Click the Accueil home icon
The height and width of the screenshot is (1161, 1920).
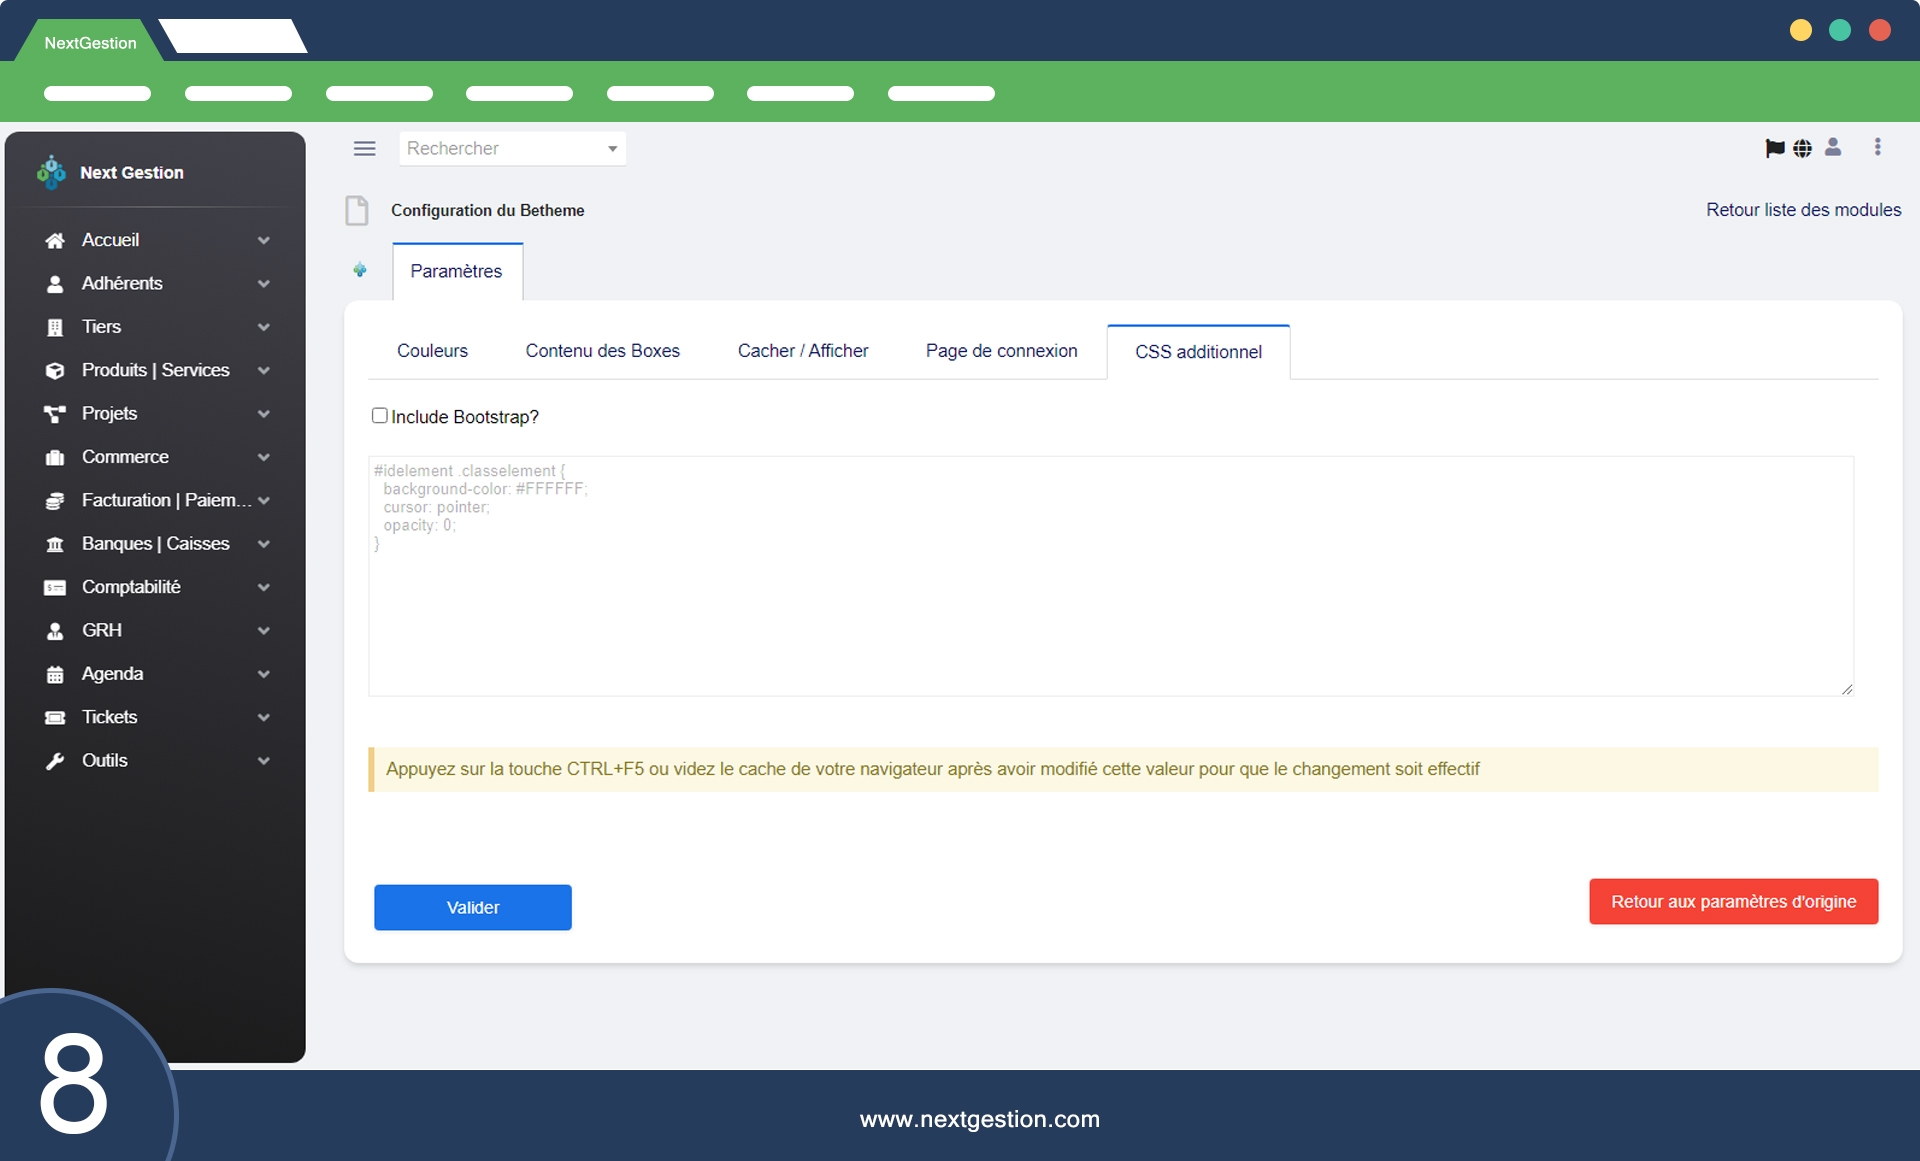55,240
